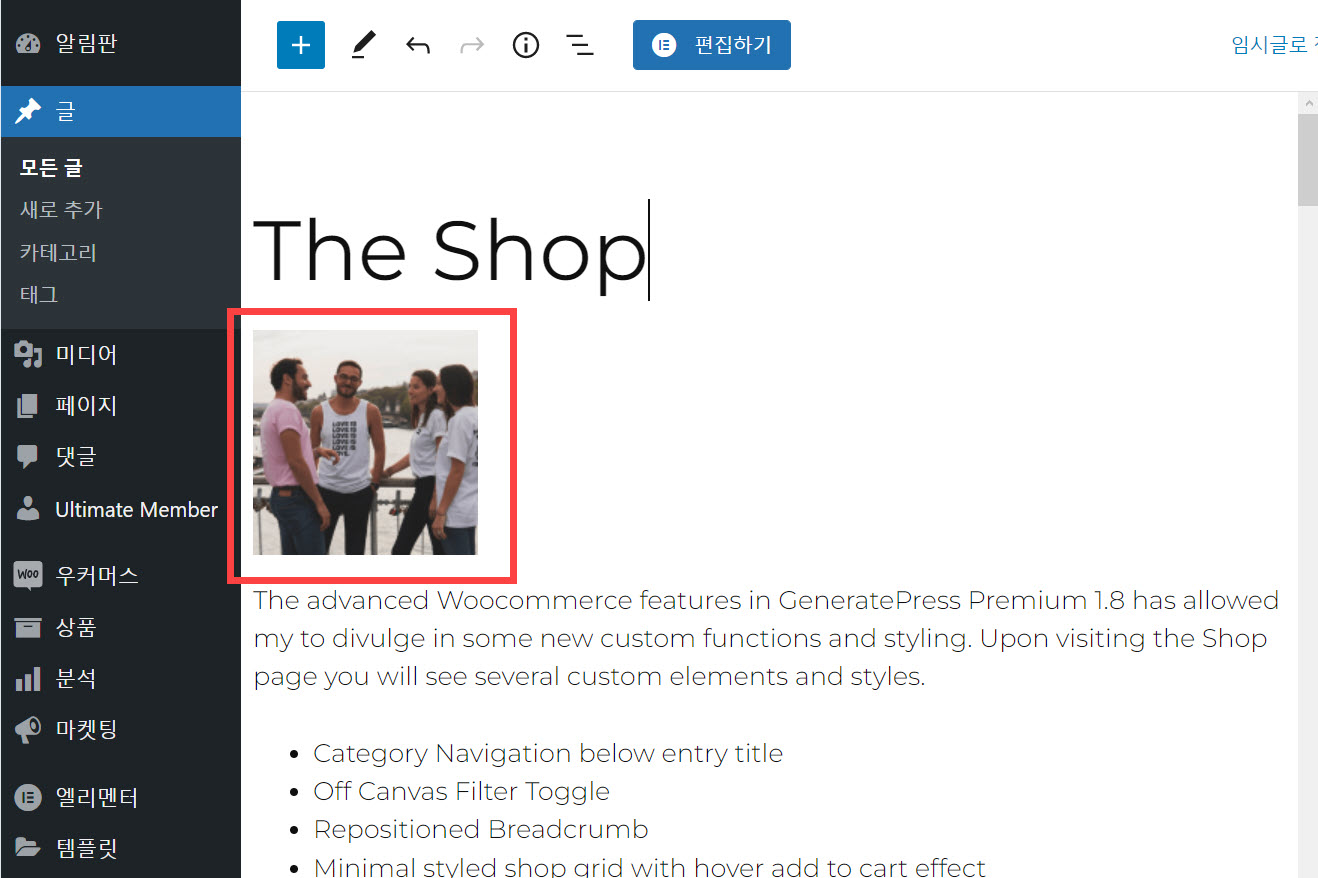The width and height of the screenshot is (1318, 878).
Task: Open the Ultimate Member menu
Action: click(120, 509)
